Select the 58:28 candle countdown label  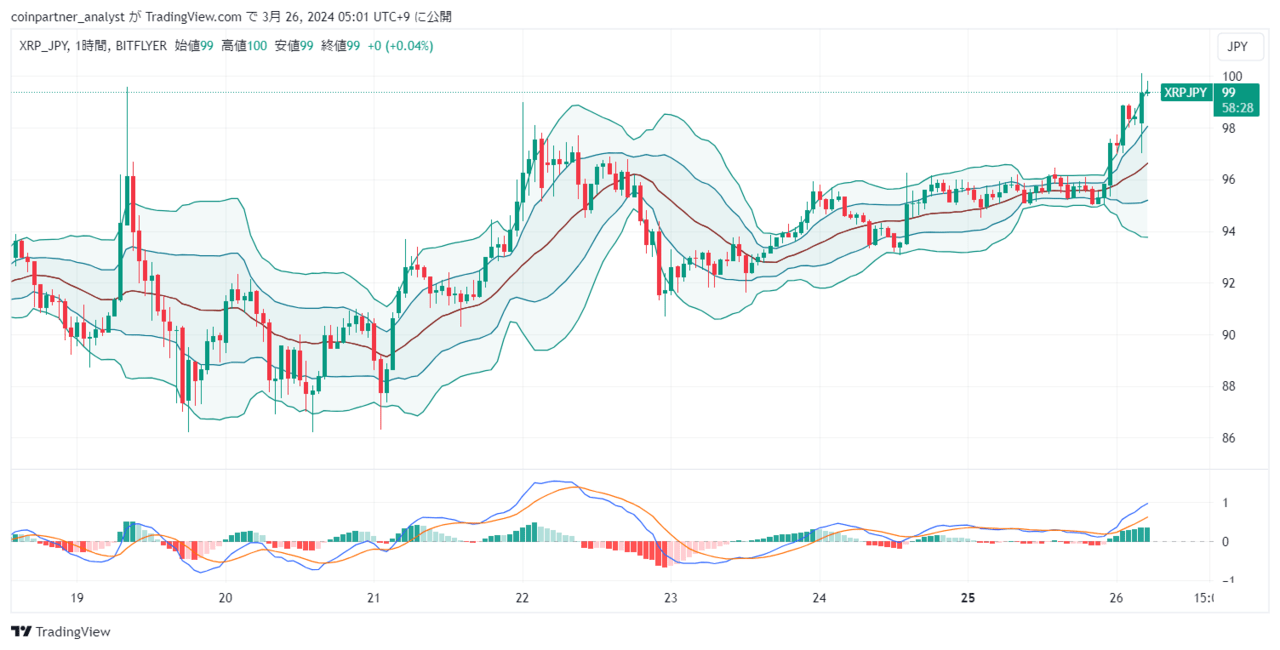coord(1237,106)
